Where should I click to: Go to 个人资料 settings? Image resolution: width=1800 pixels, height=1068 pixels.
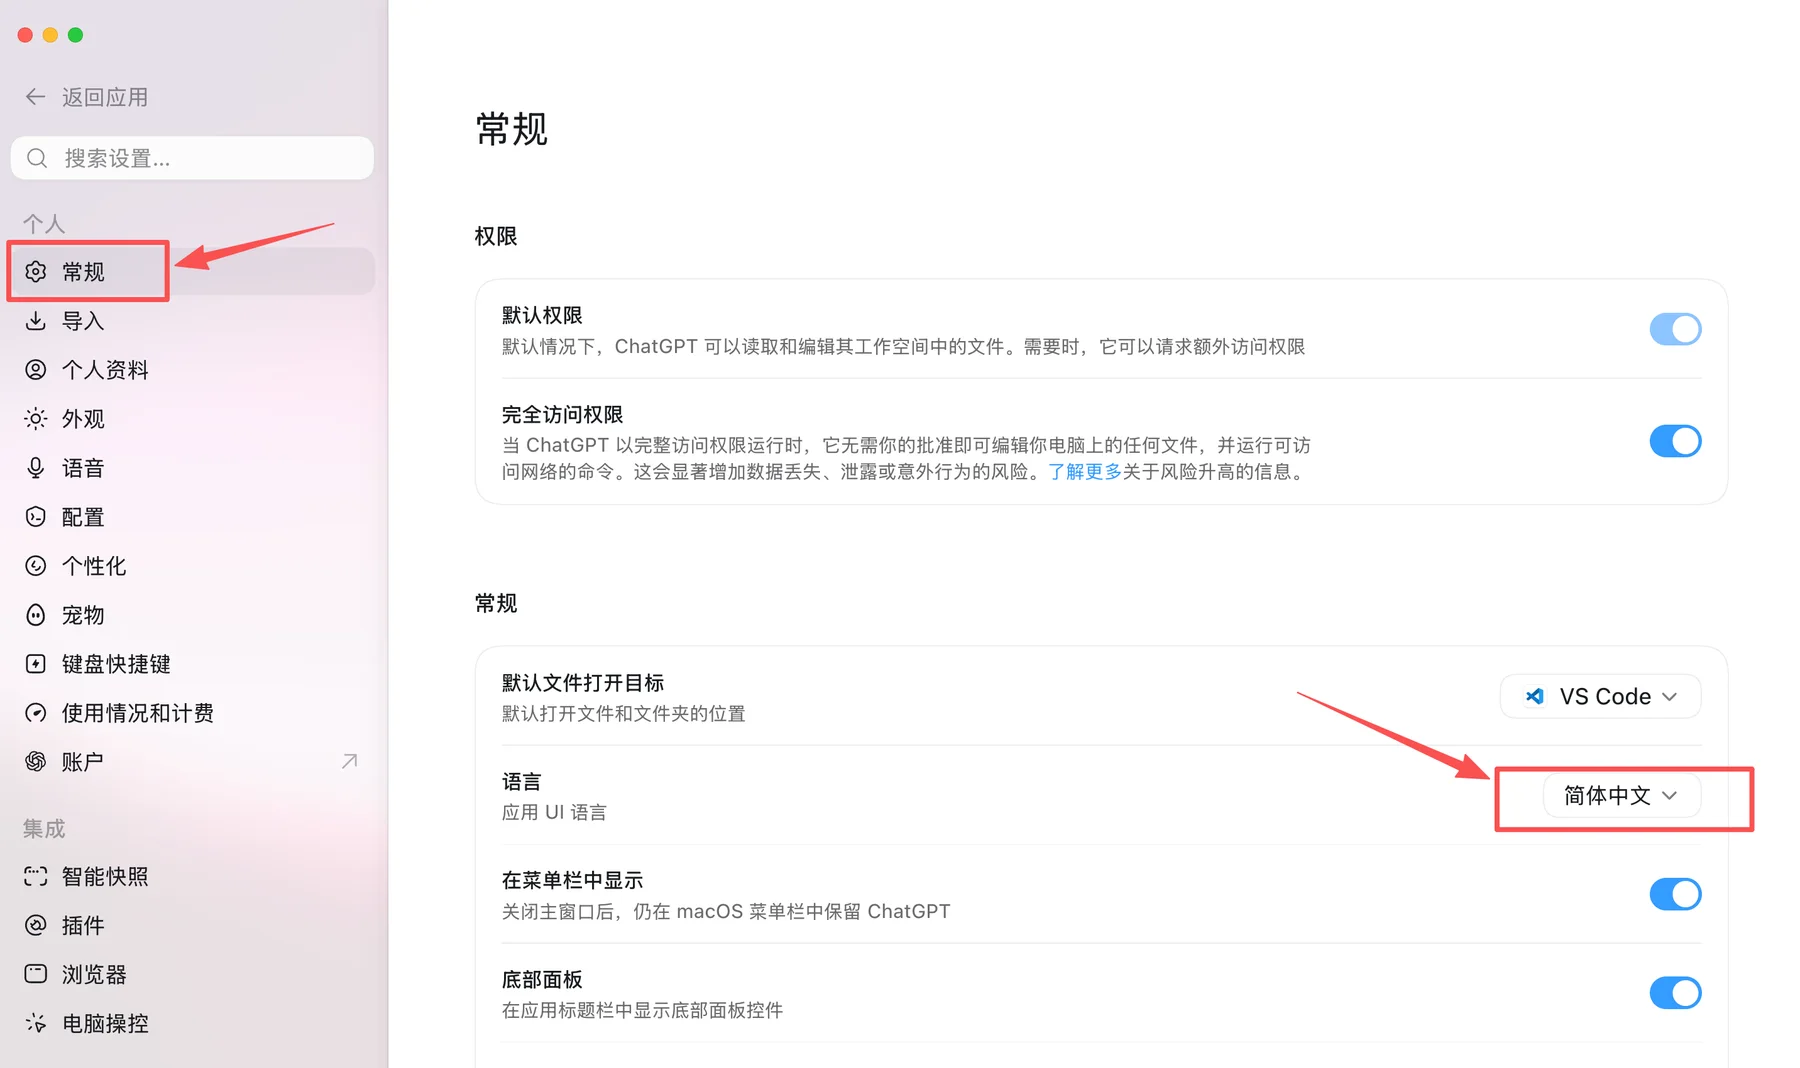(192, 370)
